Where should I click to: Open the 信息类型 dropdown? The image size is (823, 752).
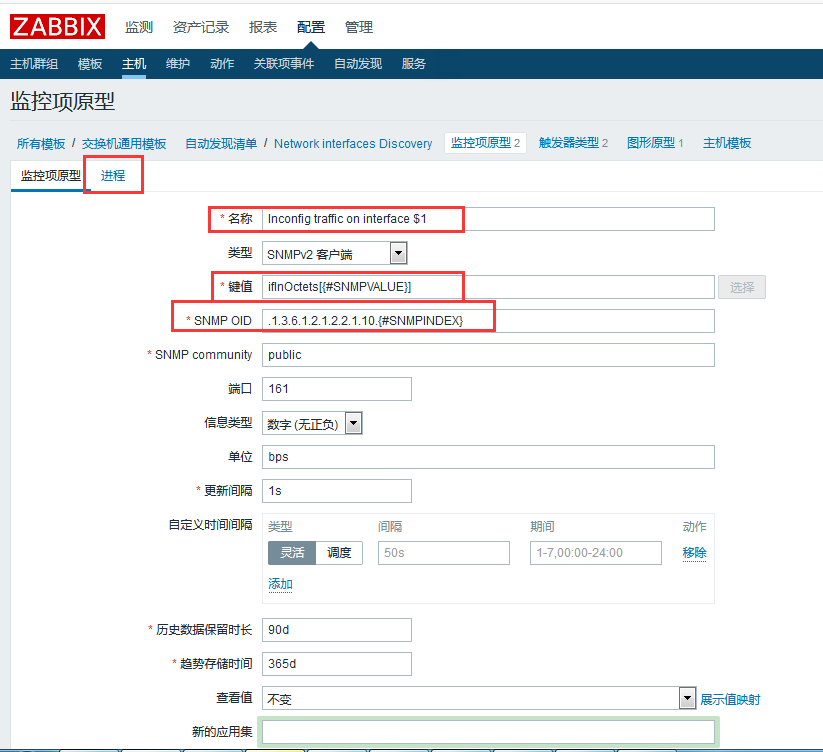point(311,422)
